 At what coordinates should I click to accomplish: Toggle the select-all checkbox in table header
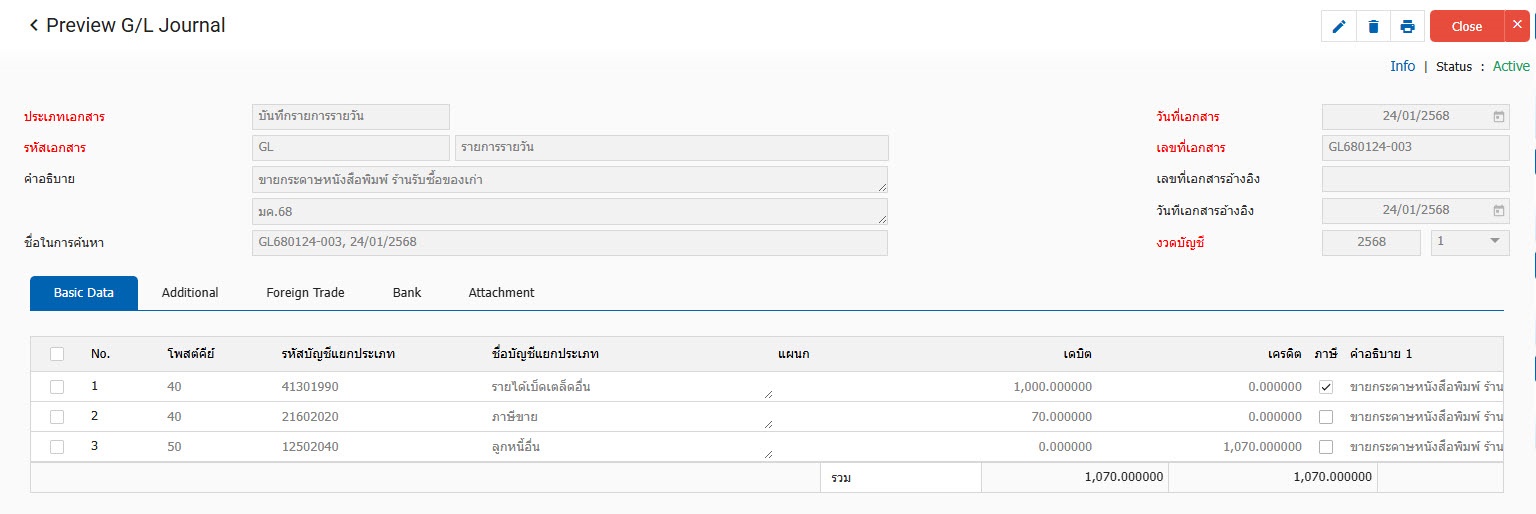[x=57, y=354]
